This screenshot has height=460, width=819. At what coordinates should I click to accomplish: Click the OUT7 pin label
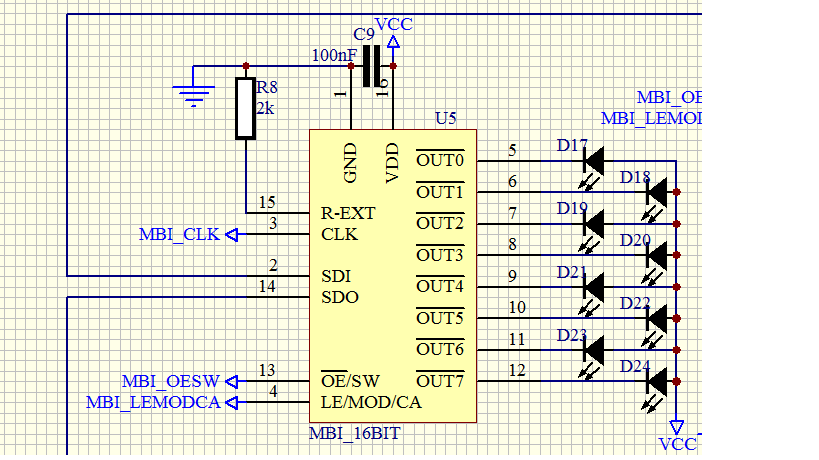[440, 381]
